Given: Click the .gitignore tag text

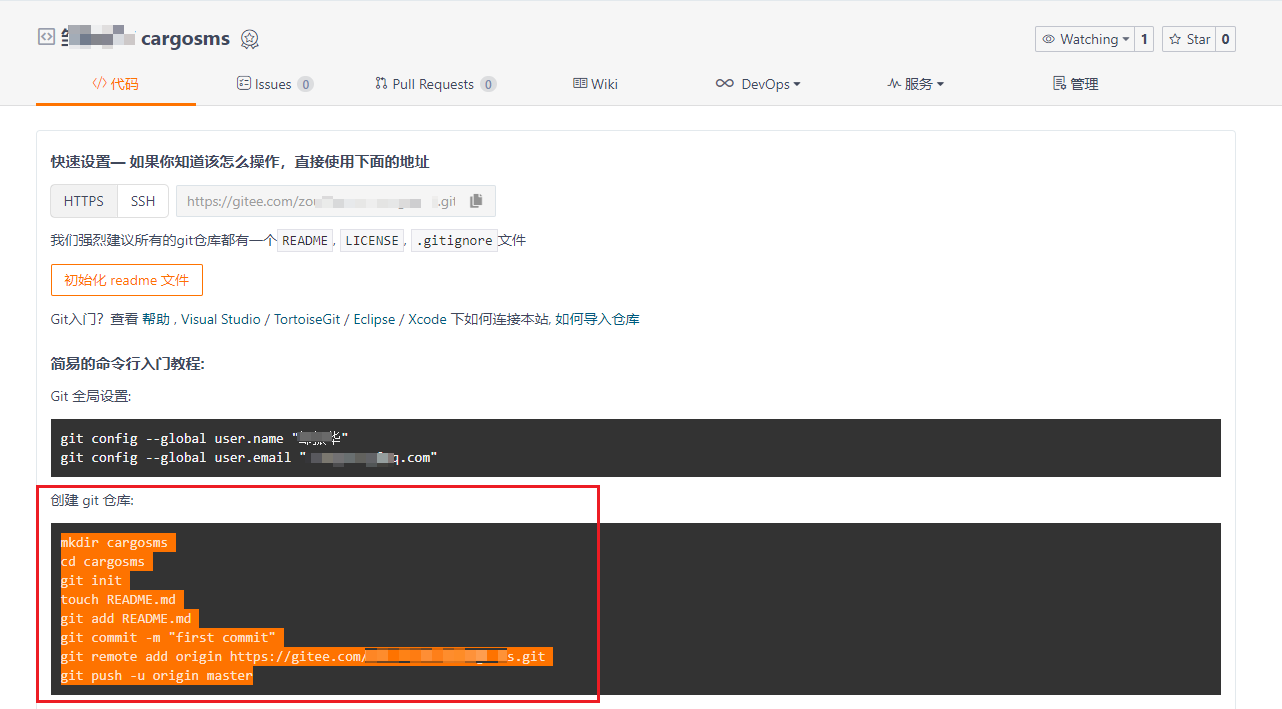Looking at the screenshot, I should pyautogui.click(x=454, y=240).
